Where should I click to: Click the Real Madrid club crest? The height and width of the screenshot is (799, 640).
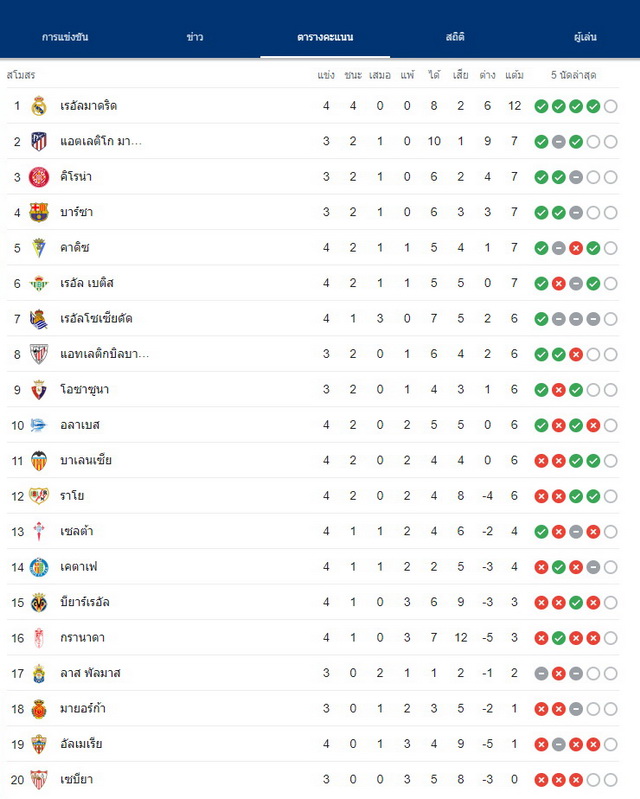39,106
